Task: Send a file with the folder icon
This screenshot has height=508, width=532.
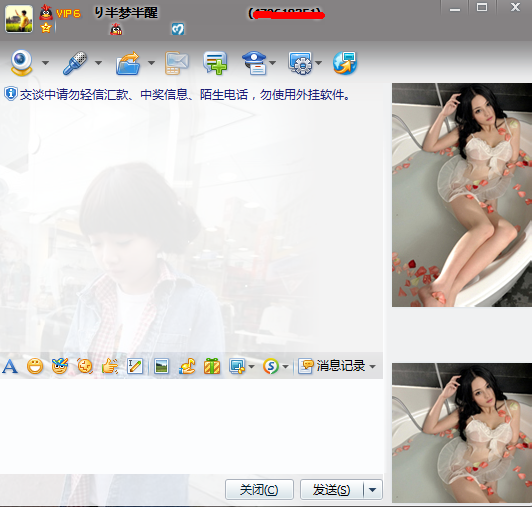Action: [x=128, y=63]
